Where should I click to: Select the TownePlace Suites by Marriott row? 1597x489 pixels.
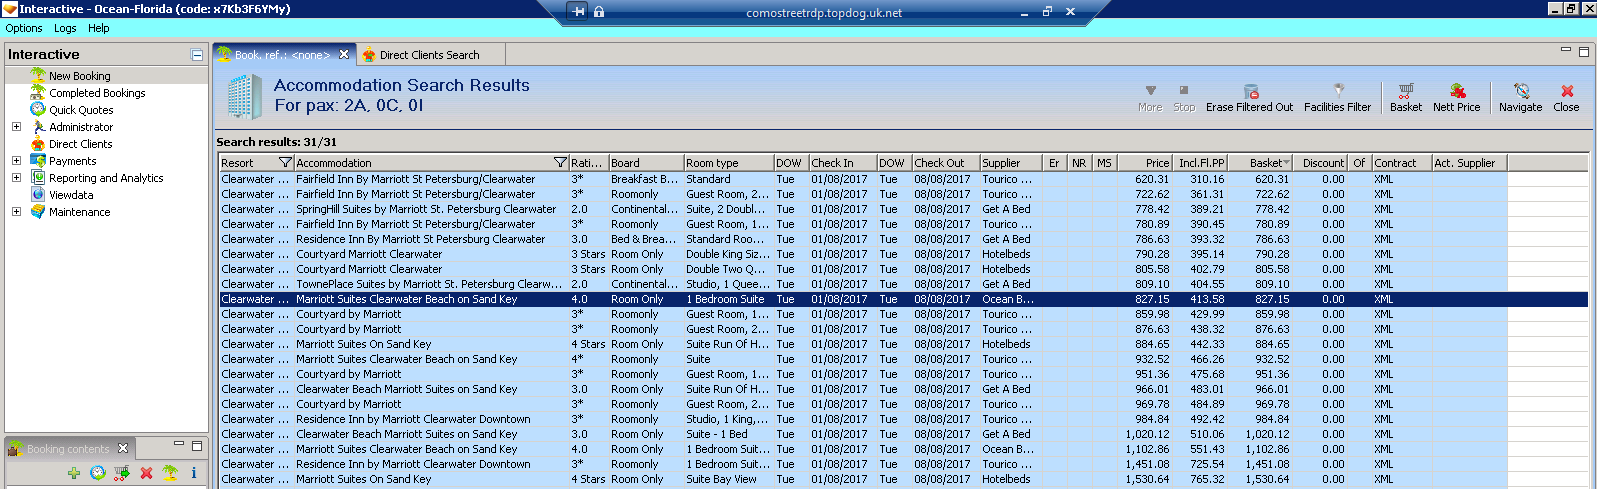(x=903, y=284)
